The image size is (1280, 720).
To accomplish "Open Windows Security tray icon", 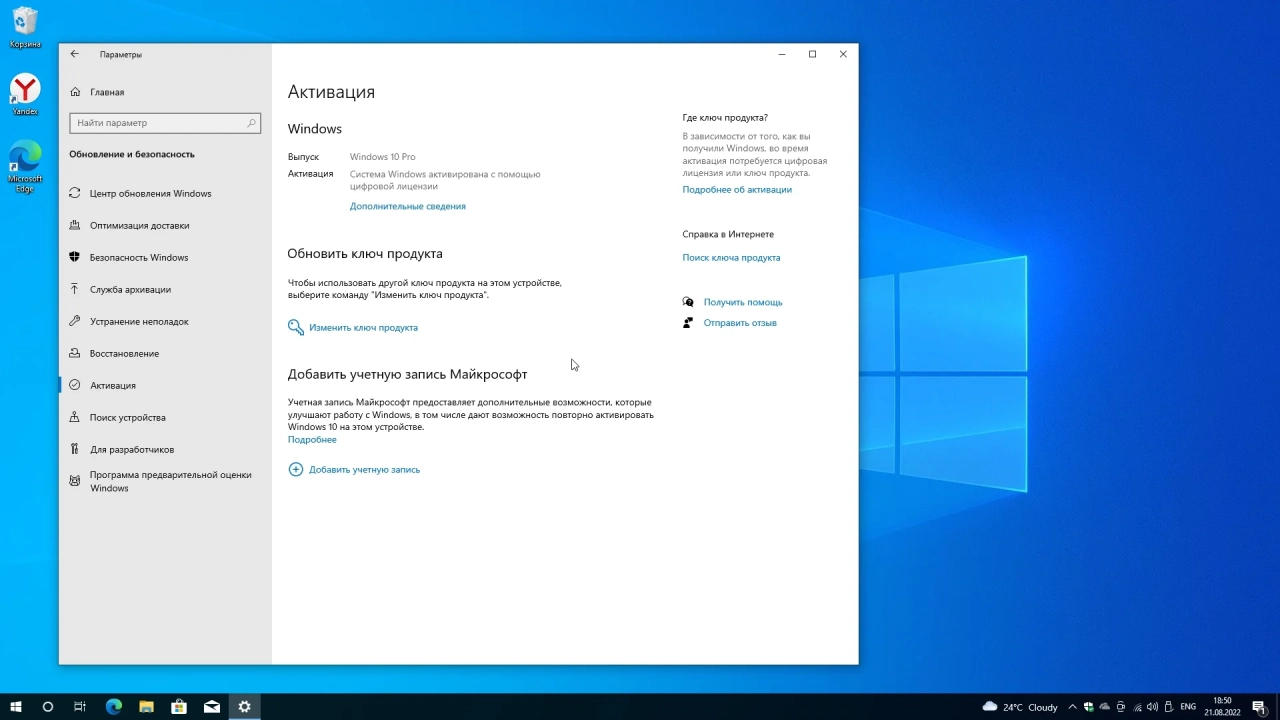I will coord(1089,707).
